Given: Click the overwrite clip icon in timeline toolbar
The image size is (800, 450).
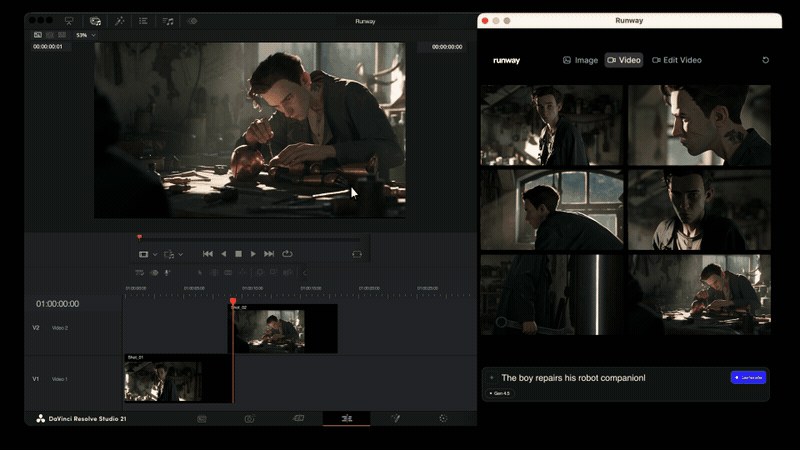Looking at the screenshot, I should tap(274, 273).
